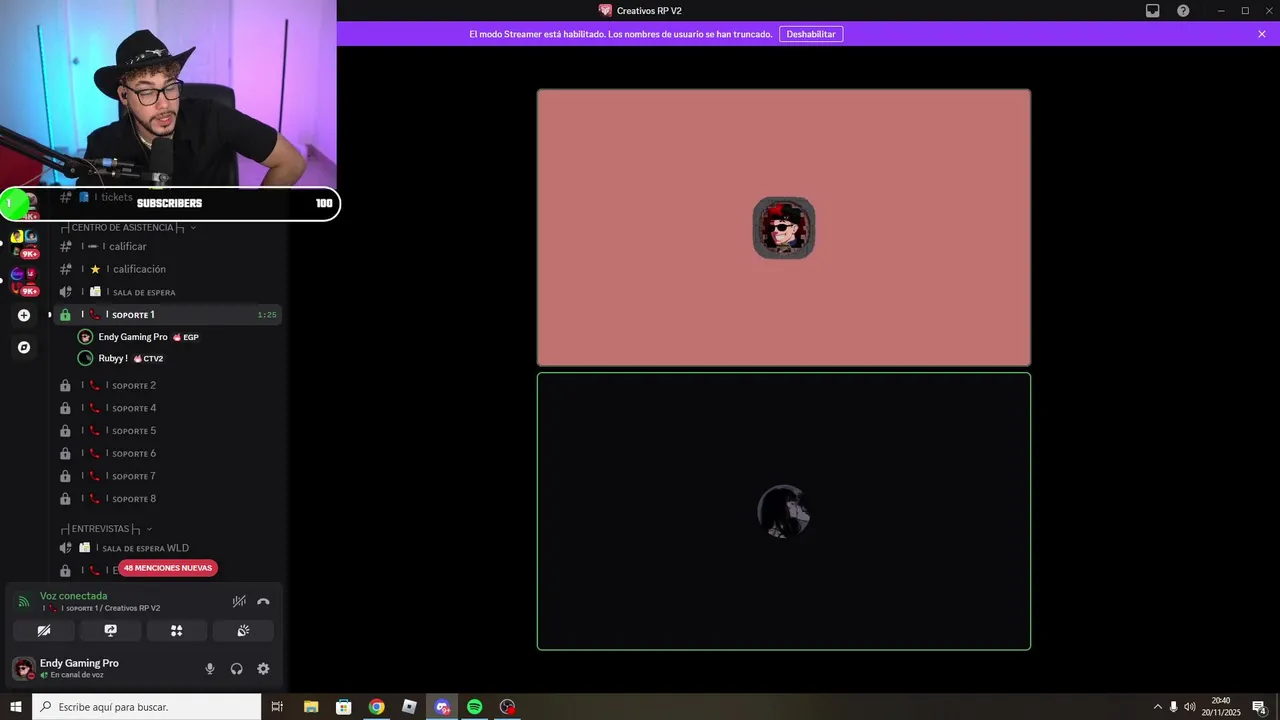Open the Windows notification center
The image size is (1280, 720).
coord(1260,707)
